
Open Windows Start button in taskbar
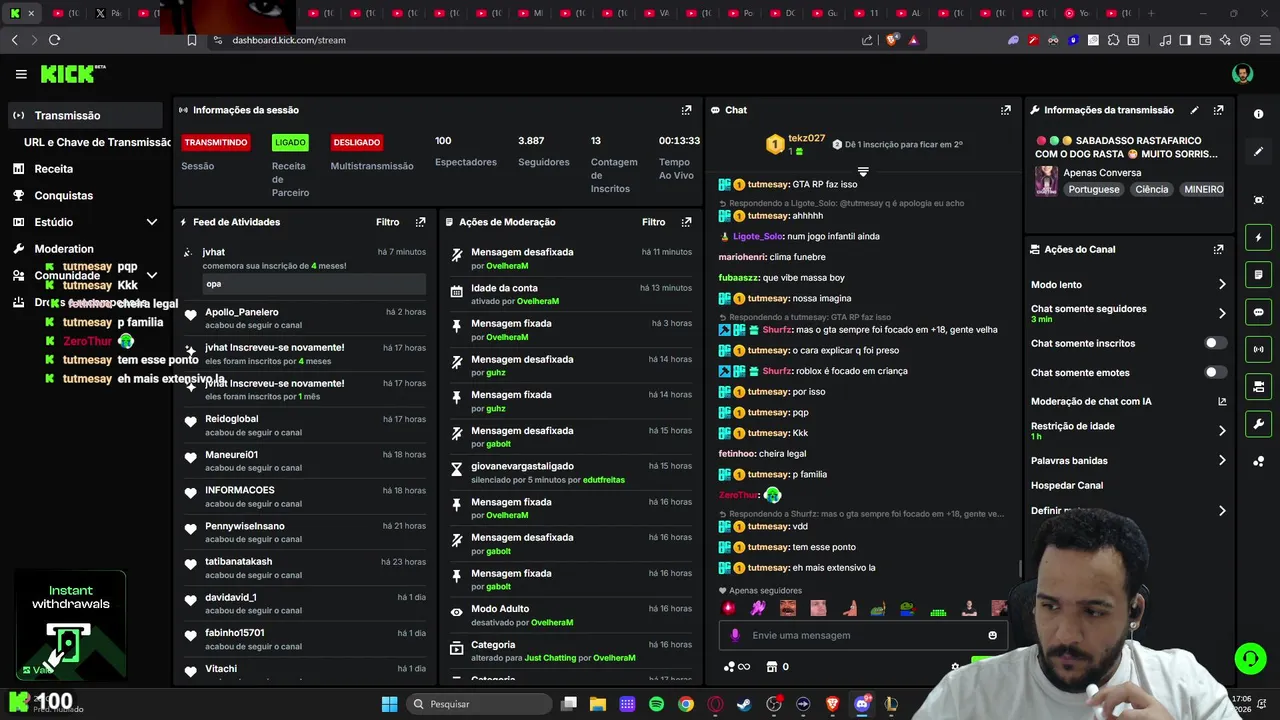pyautogui.click(x=389, y=704)
